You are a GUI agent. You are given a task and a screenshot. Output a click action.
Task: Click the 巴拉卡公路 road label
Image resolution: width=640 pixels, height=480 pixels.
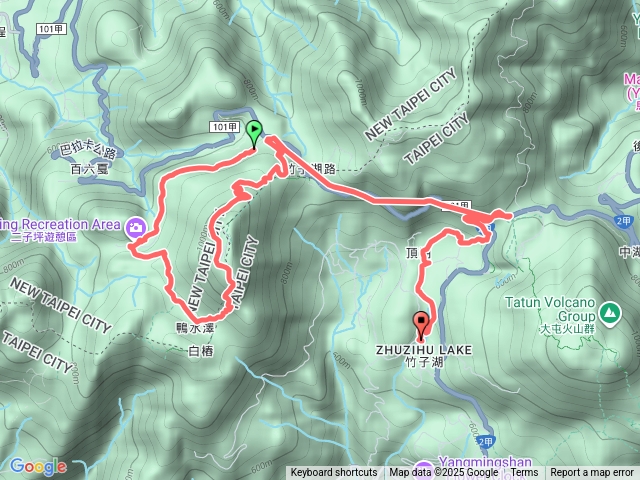[88, 149]
